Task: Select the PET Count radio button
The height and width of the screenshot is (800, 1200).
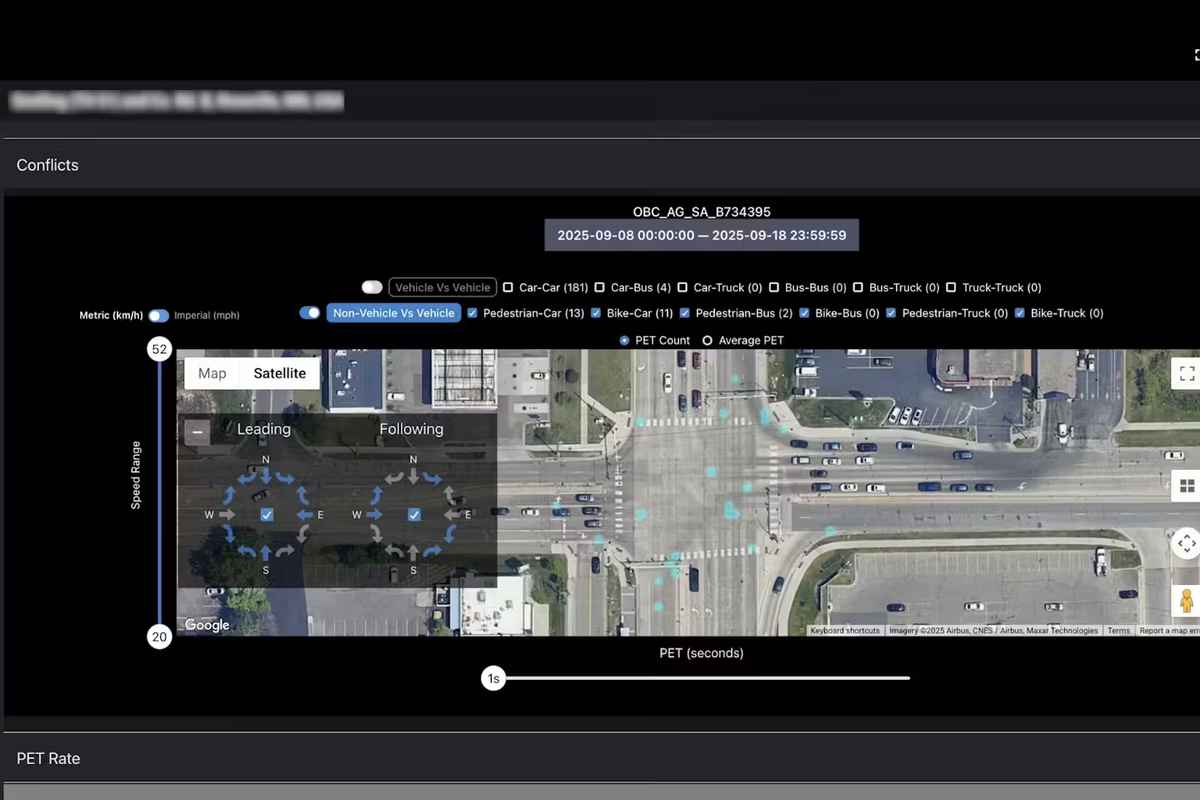Action: point(625,341)
